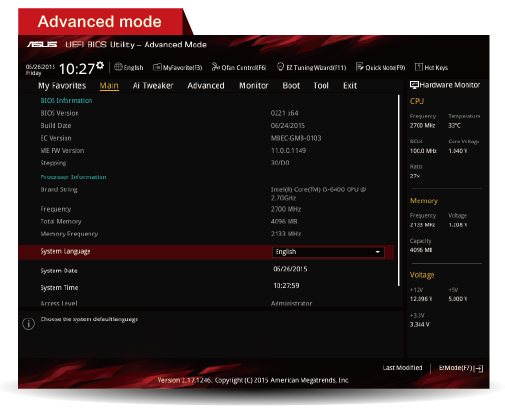Select the System Language row label

coord(65,252)
